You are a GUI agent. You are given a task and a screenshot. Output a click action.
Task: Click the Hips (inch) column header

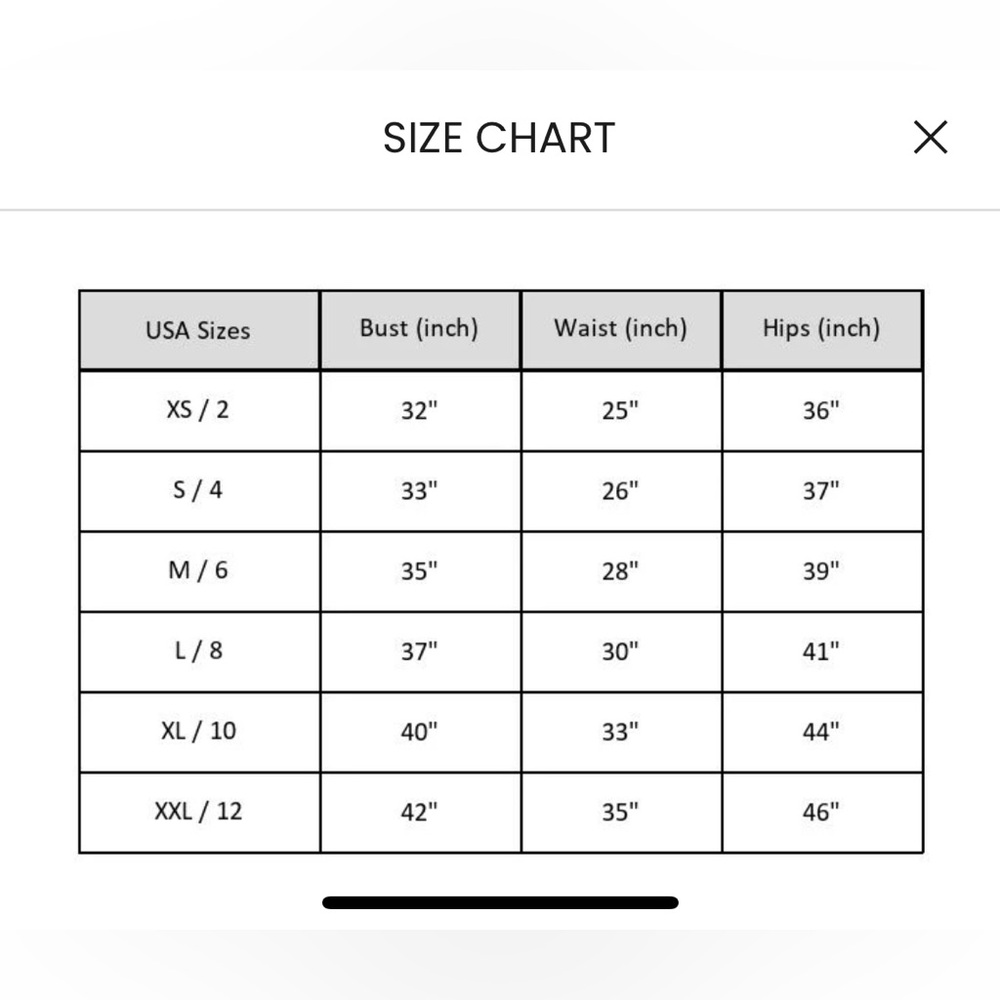[822, 329]
